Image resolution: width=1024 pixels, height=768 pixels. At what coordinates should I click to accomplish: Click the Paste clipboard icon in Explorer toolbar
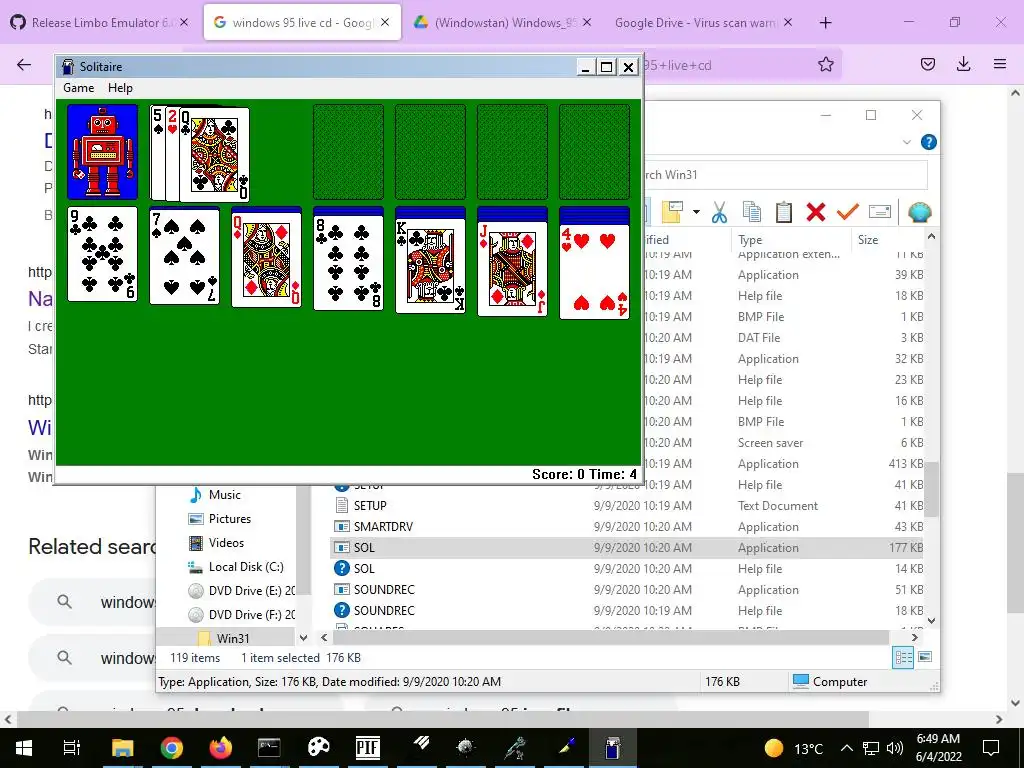point(784,212)
